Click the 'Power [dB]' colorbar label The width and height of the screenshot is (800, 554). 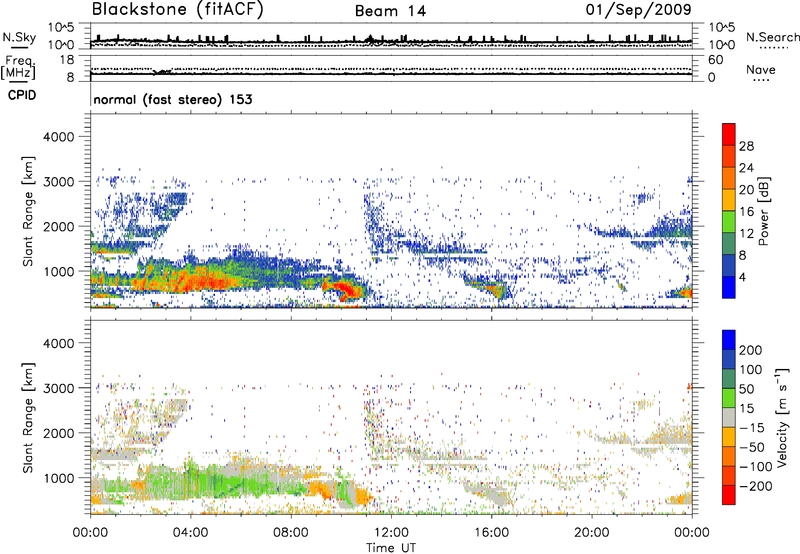click(x=763, y=211)
